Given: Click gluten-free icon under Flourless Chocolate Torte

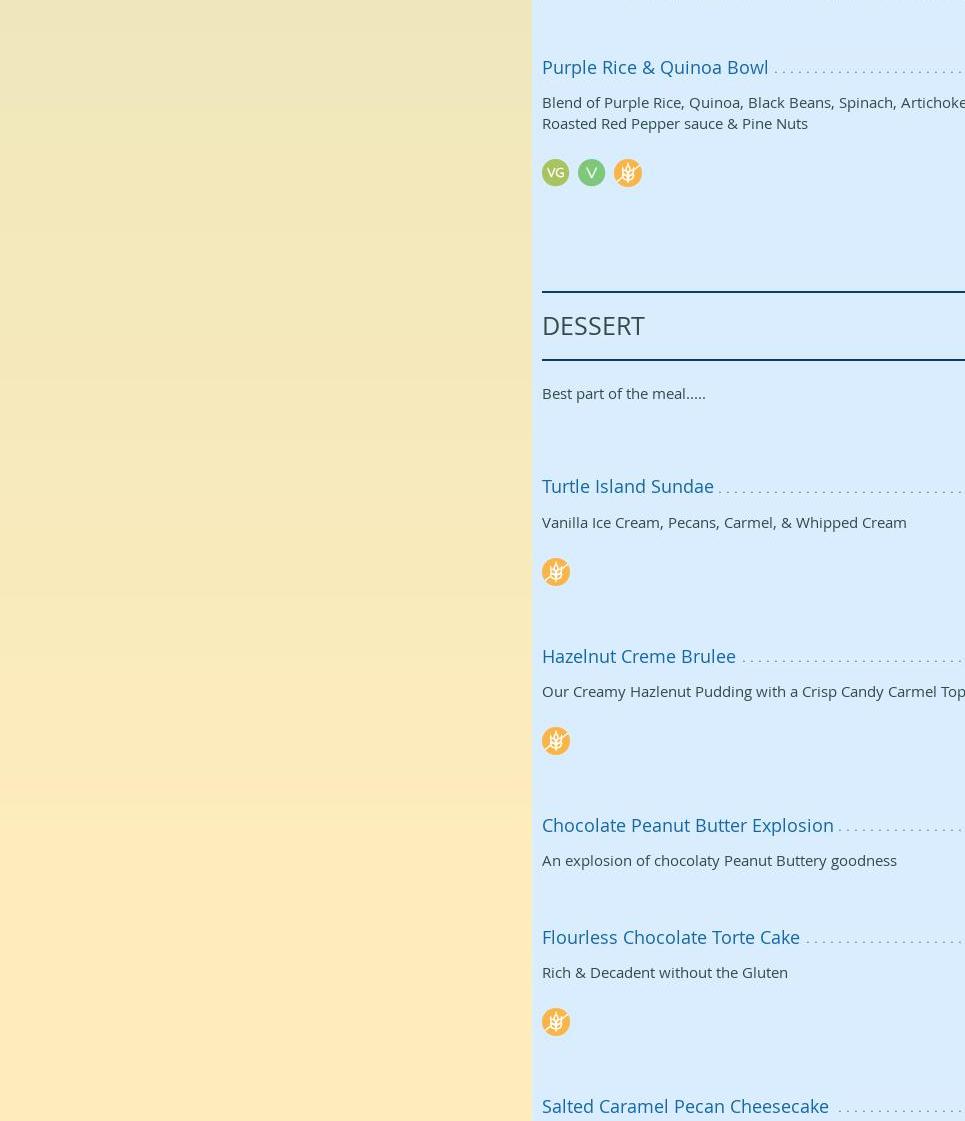Looking at the screenshot, I should [x=555, y=1022].
